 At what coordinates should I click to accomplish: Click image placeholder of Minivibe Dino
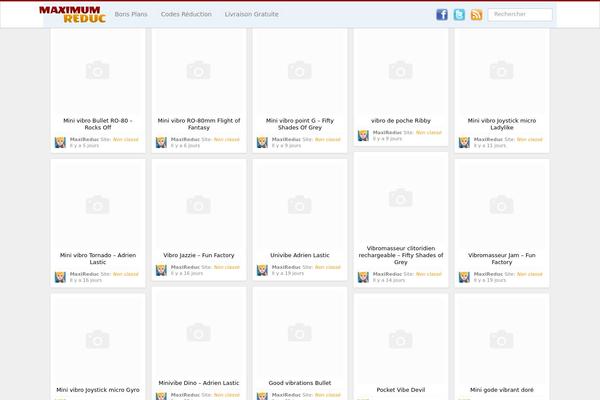199,333
